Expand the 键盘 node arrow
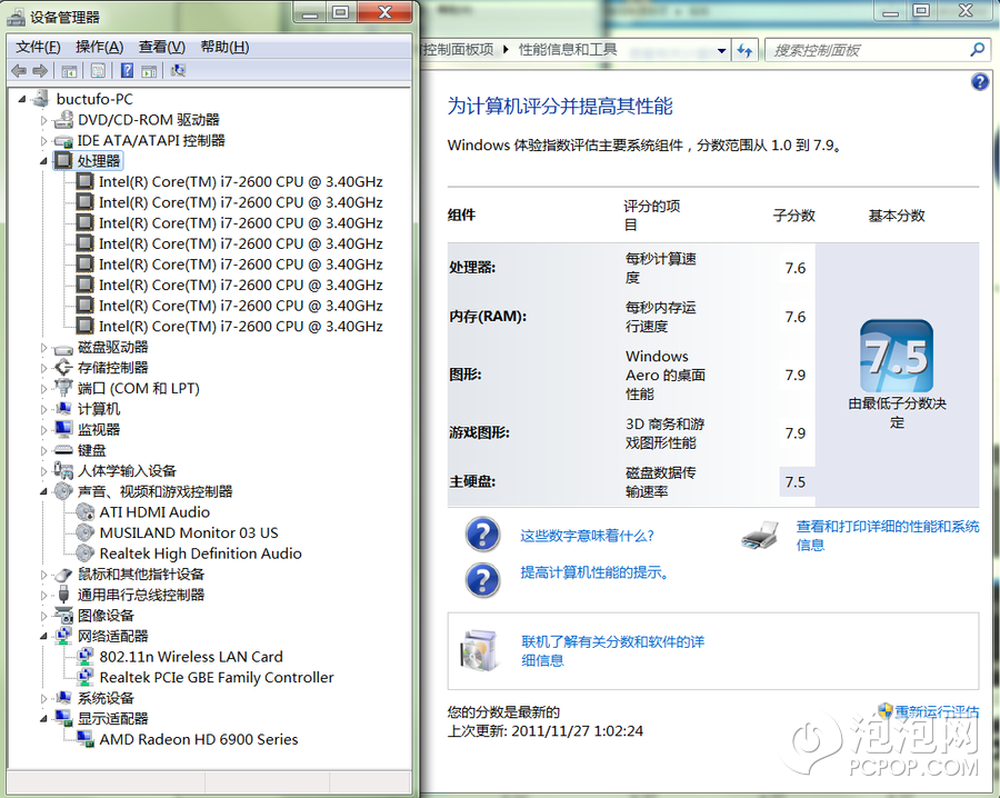This screenshot has width=1000, height=798. [x=44, y=451]
